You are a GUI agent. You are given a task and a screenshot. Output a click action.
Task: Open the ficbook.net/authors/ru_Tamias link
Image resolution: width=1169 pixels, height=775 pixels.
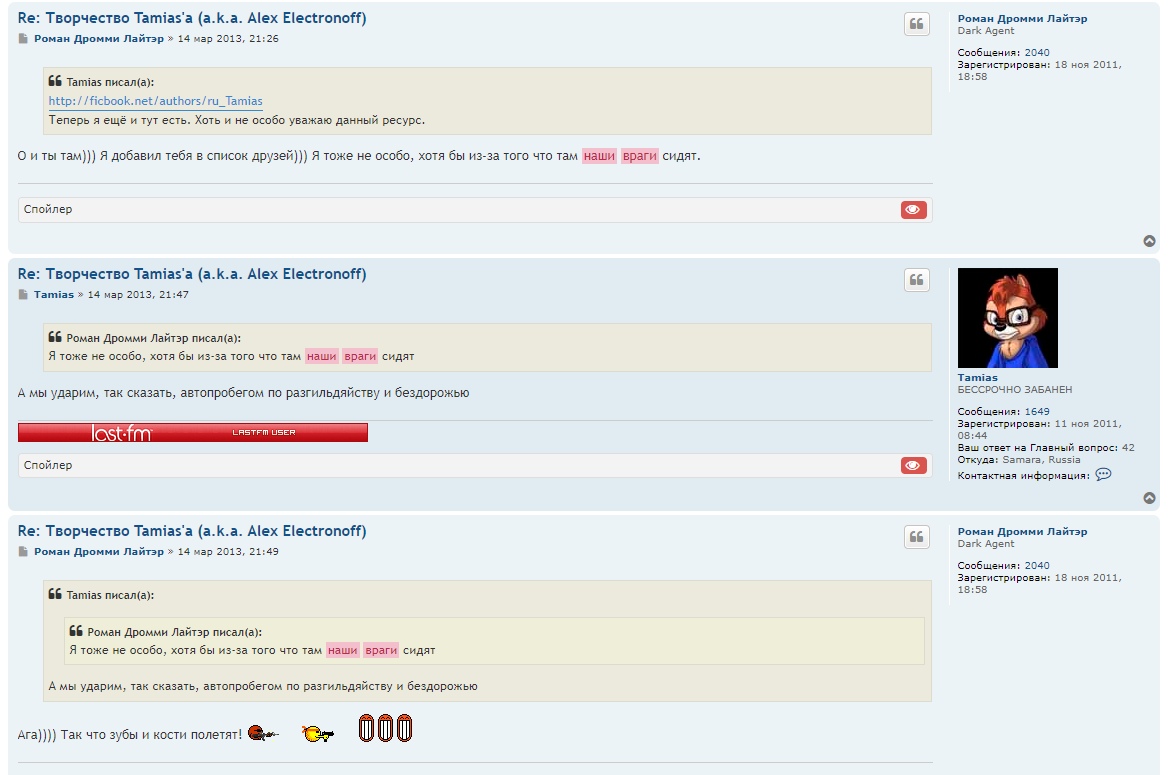point(156,101)
